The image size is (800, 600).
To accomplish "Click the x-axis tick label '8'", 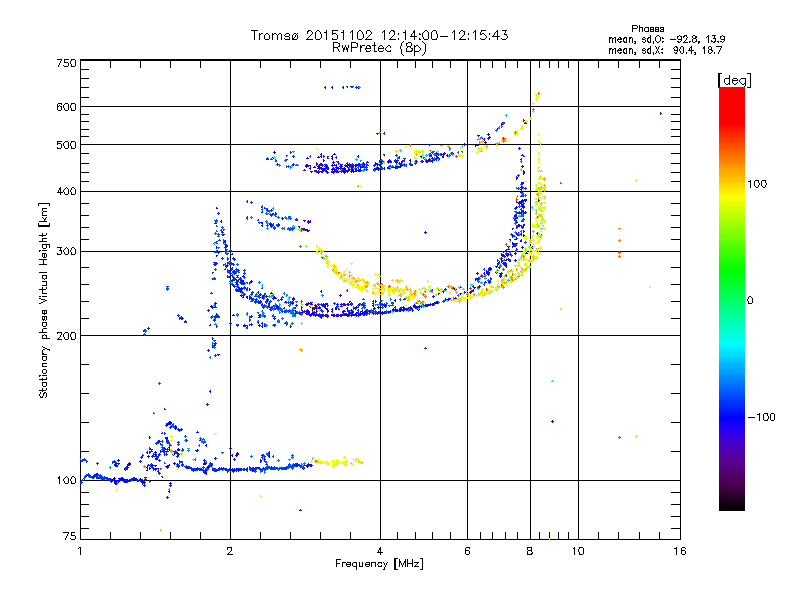I will point(530,551).
